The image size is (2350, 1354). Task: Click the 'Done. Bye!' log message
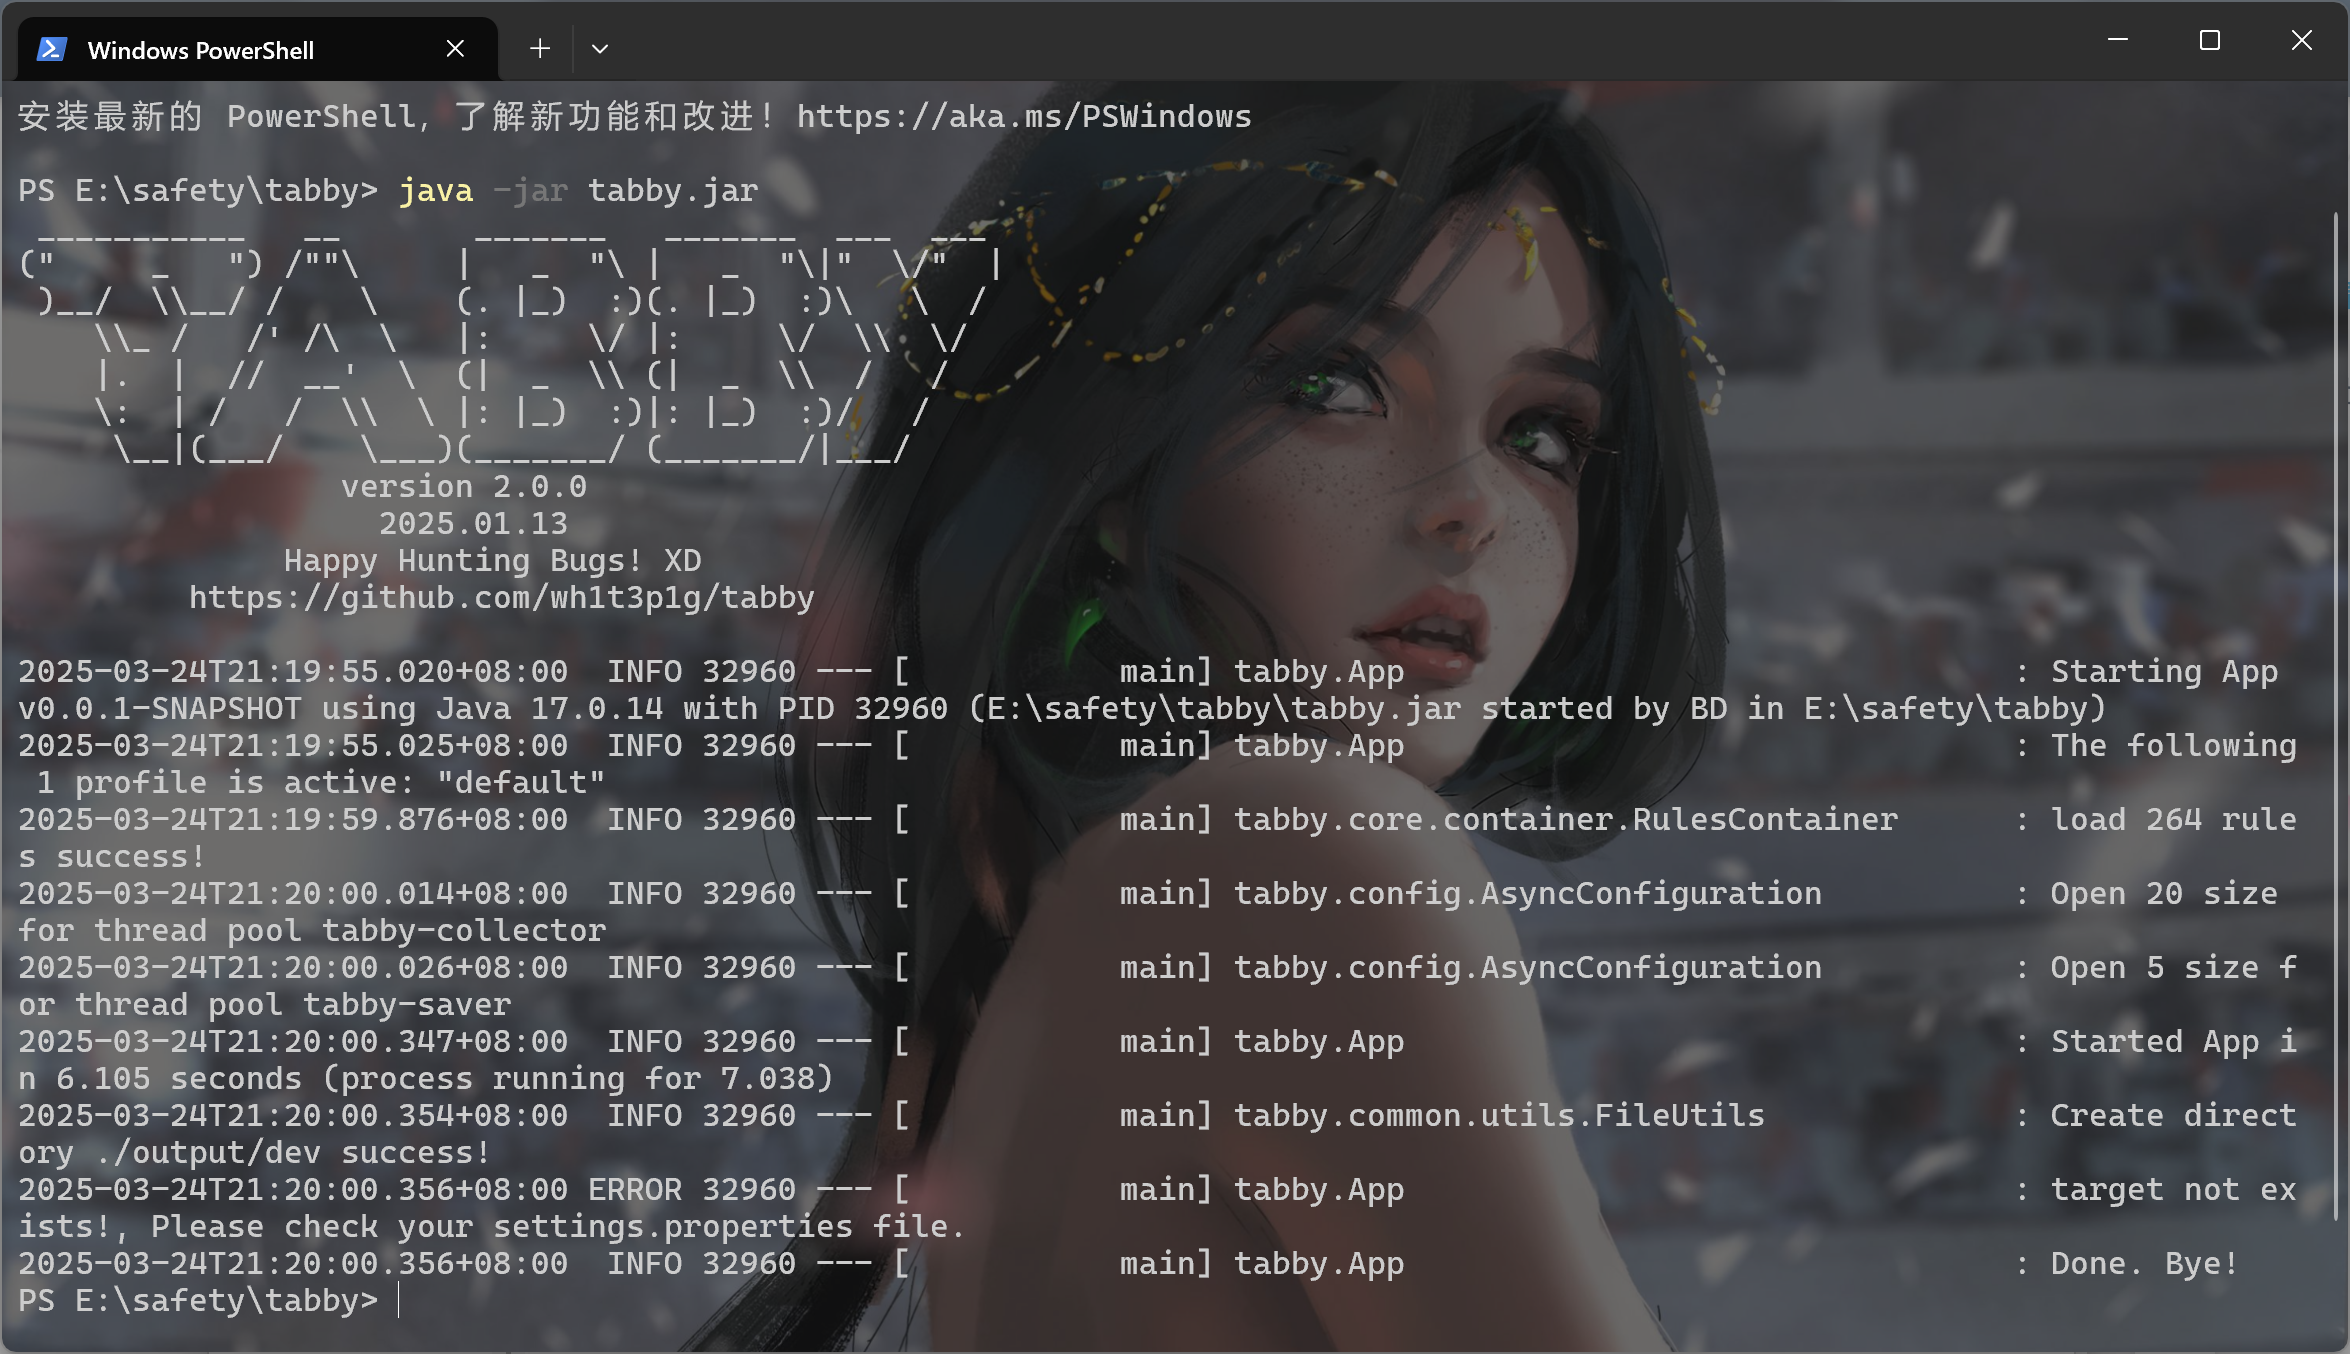click(x=2143, y=1264)
